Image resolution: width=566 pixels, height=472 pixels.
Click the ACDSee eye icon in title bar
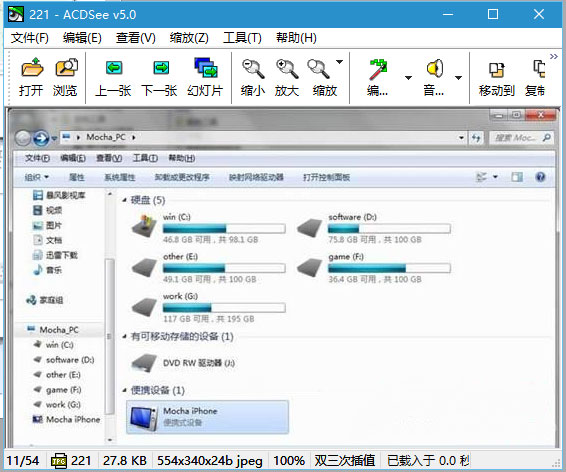tap(16, 14)
